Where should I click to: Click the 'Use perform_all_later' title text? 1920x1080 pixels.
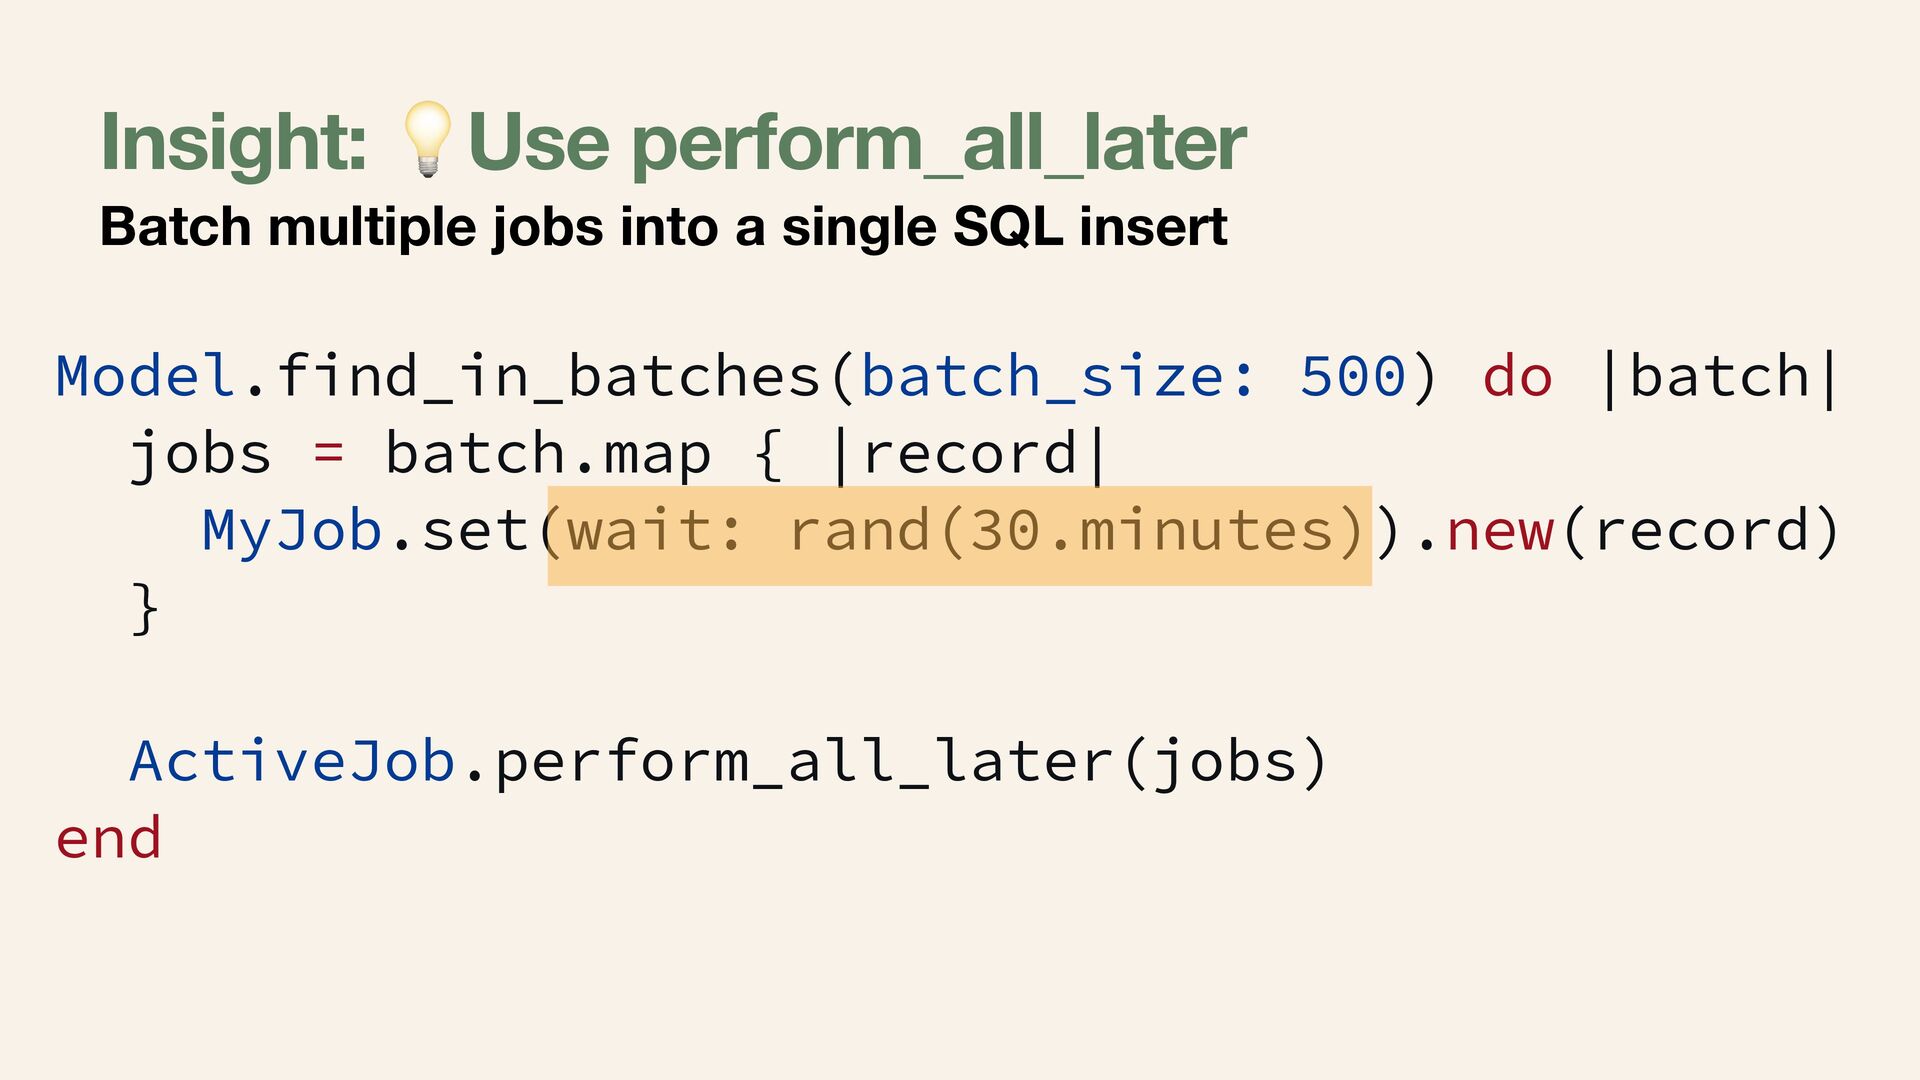(x=857, y=143)
